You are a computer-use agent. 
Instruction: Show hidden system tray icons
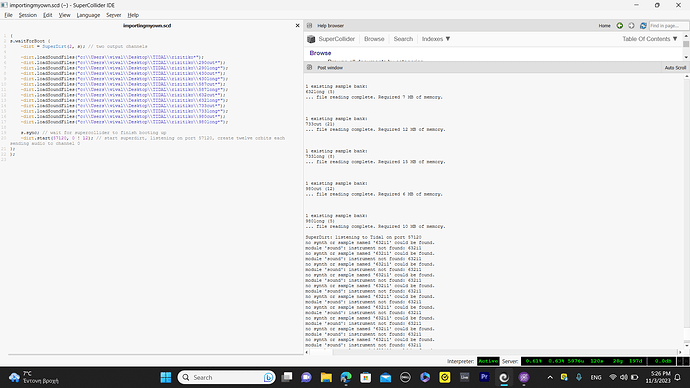[x=550, y=377]
